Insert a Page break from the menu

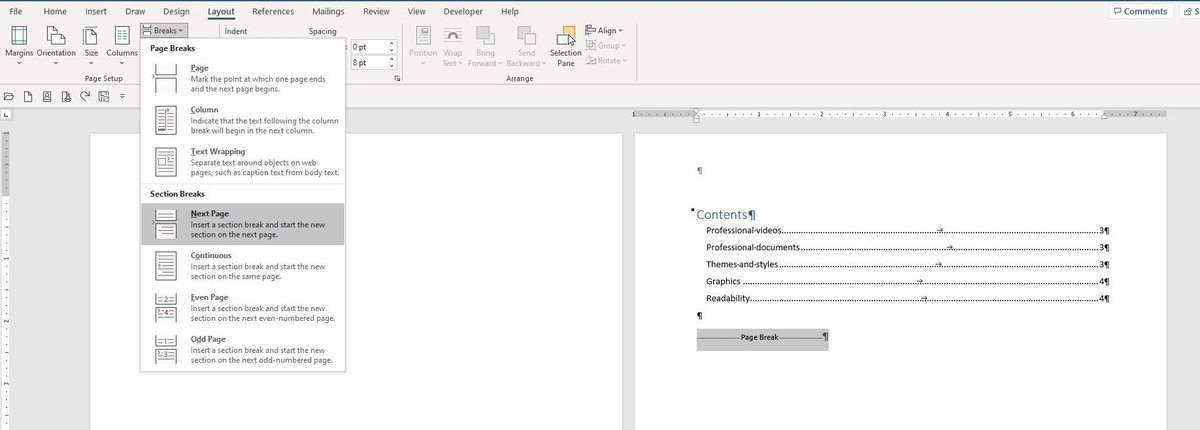click(x=243, y=78)
